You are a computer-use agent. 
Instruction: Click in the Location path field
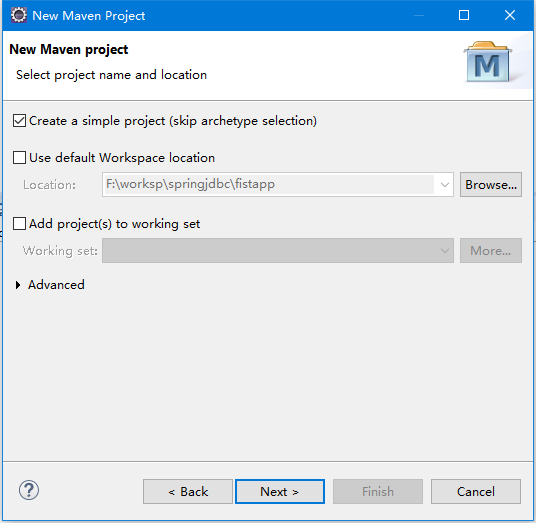click(269, 185)
